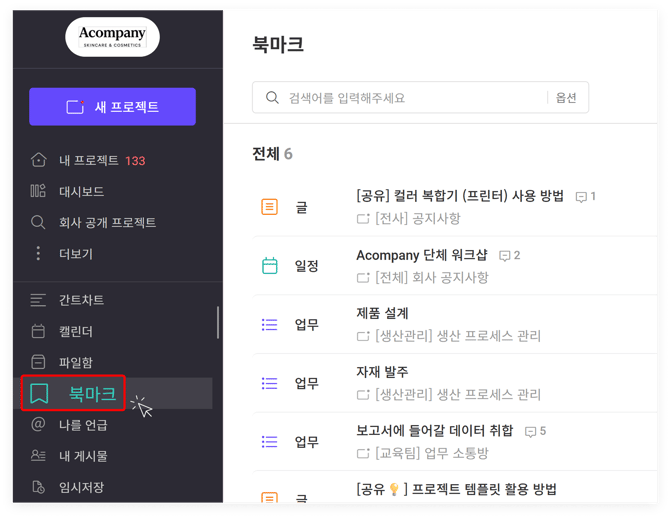Expand the More (더보기) menu
Image resolution: width=670 pixels, height=518 pixels.
click(75, 254)
